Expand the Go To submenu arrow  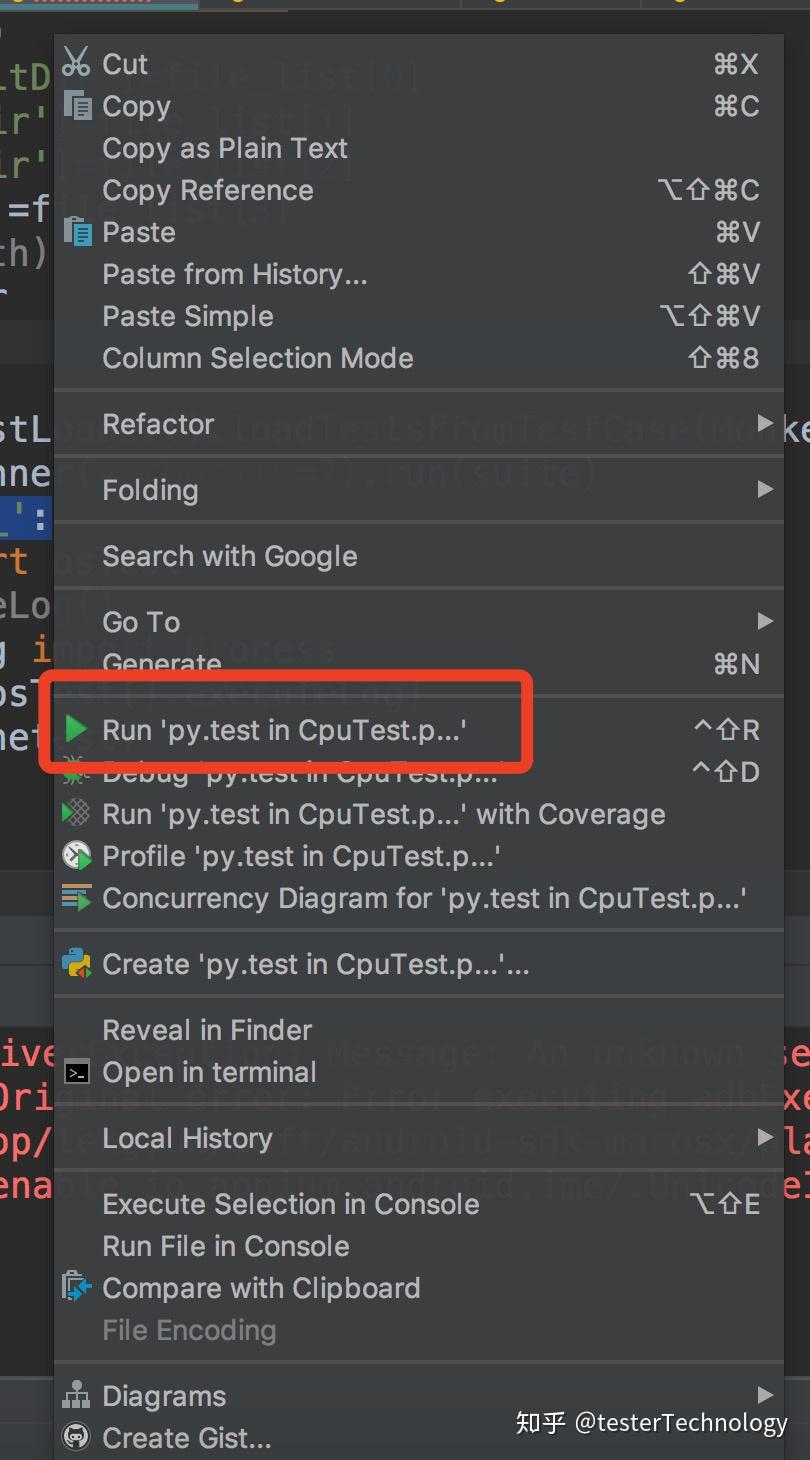(x=765, y=621)
